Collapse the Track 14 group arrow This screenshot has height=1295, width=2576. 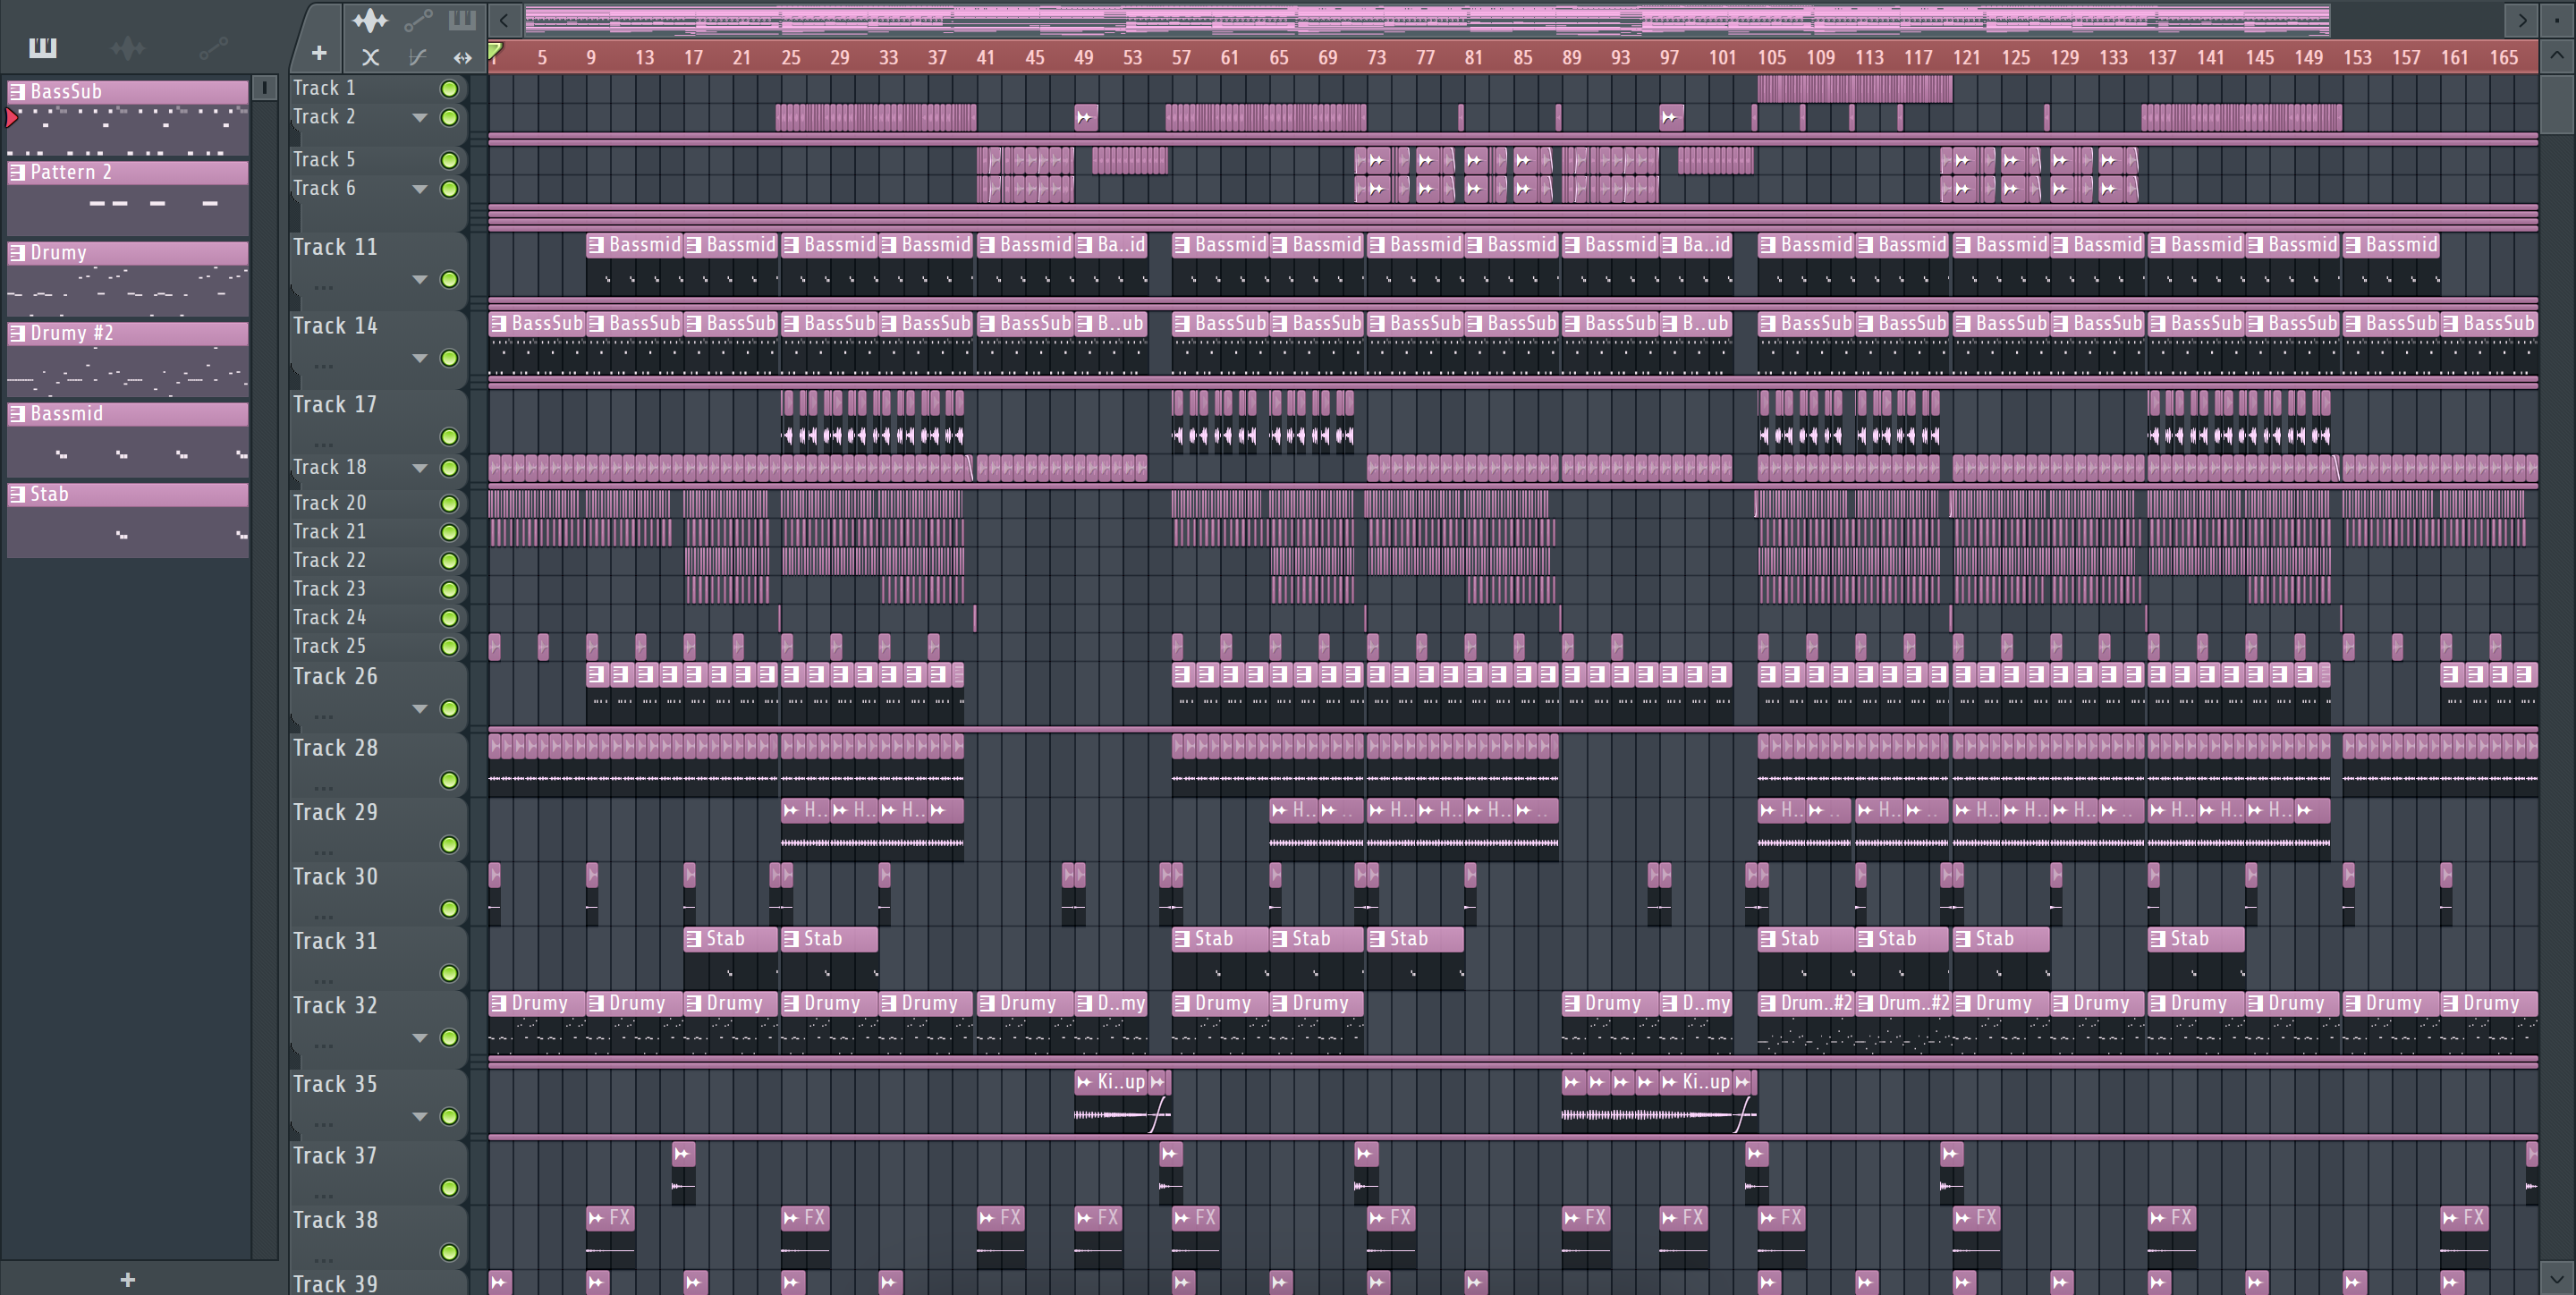[x=420, y=359]
